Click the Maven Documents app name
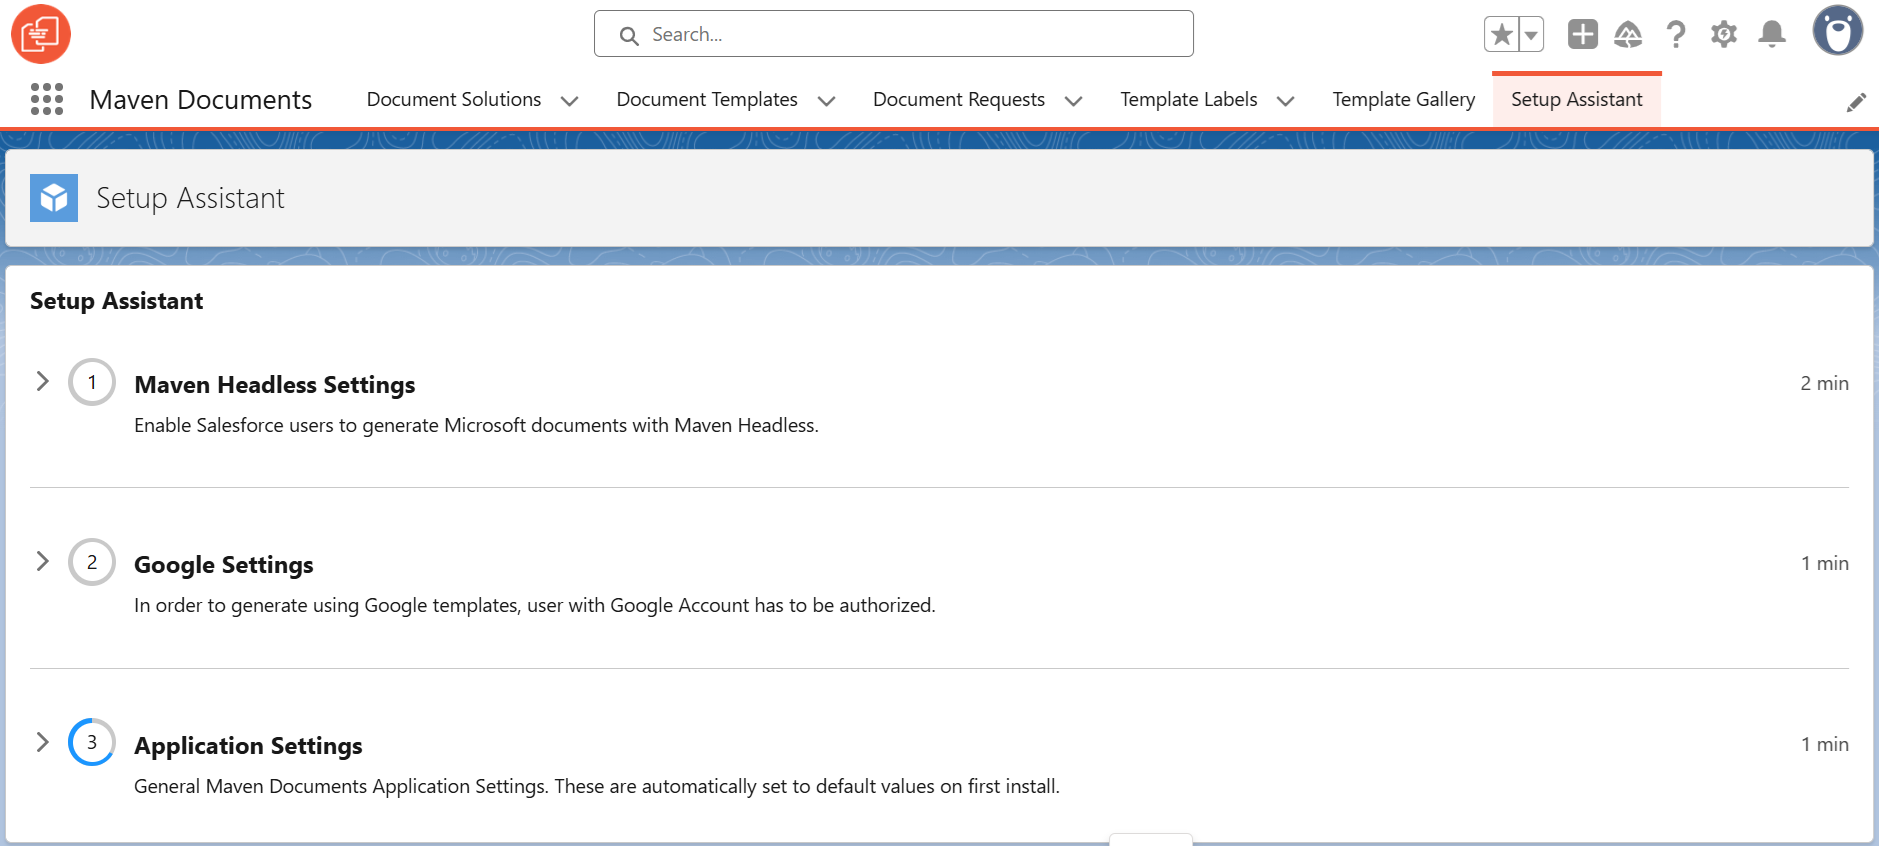Screen dimensions: 1879x846 coord(201,100)
